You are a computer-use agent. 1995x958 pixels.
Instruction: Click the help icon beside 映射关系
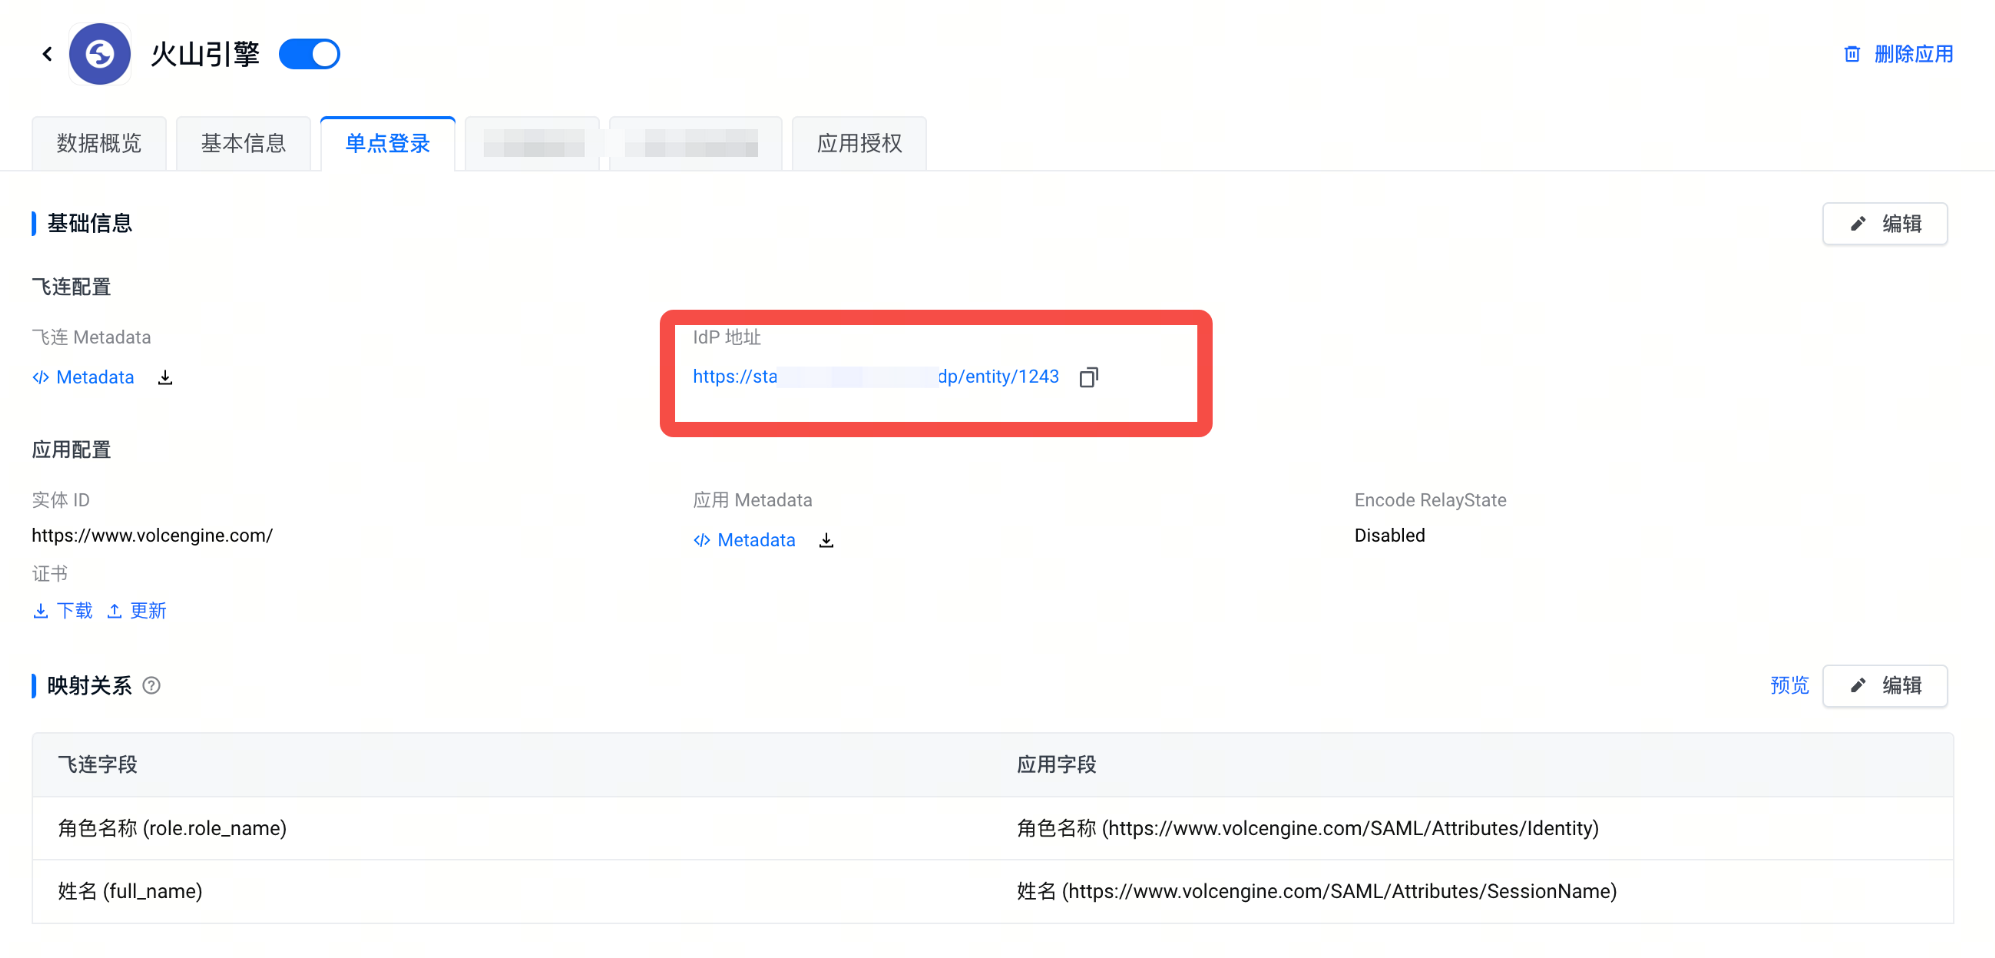[x=152, y=686]
